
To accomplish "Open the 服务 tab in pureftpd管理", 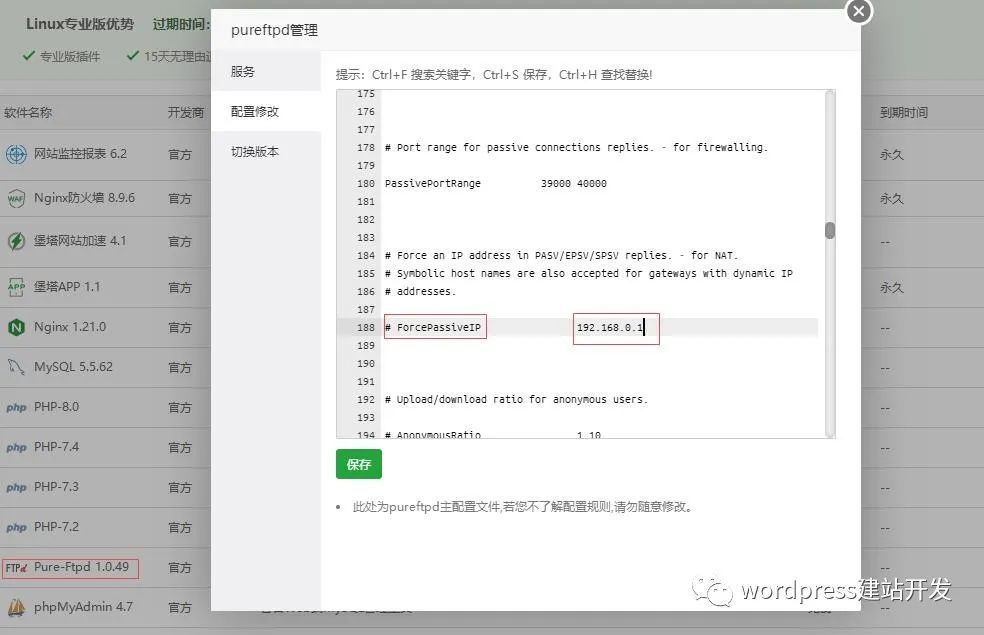I will pyautogui.click(x=266, y=72).
